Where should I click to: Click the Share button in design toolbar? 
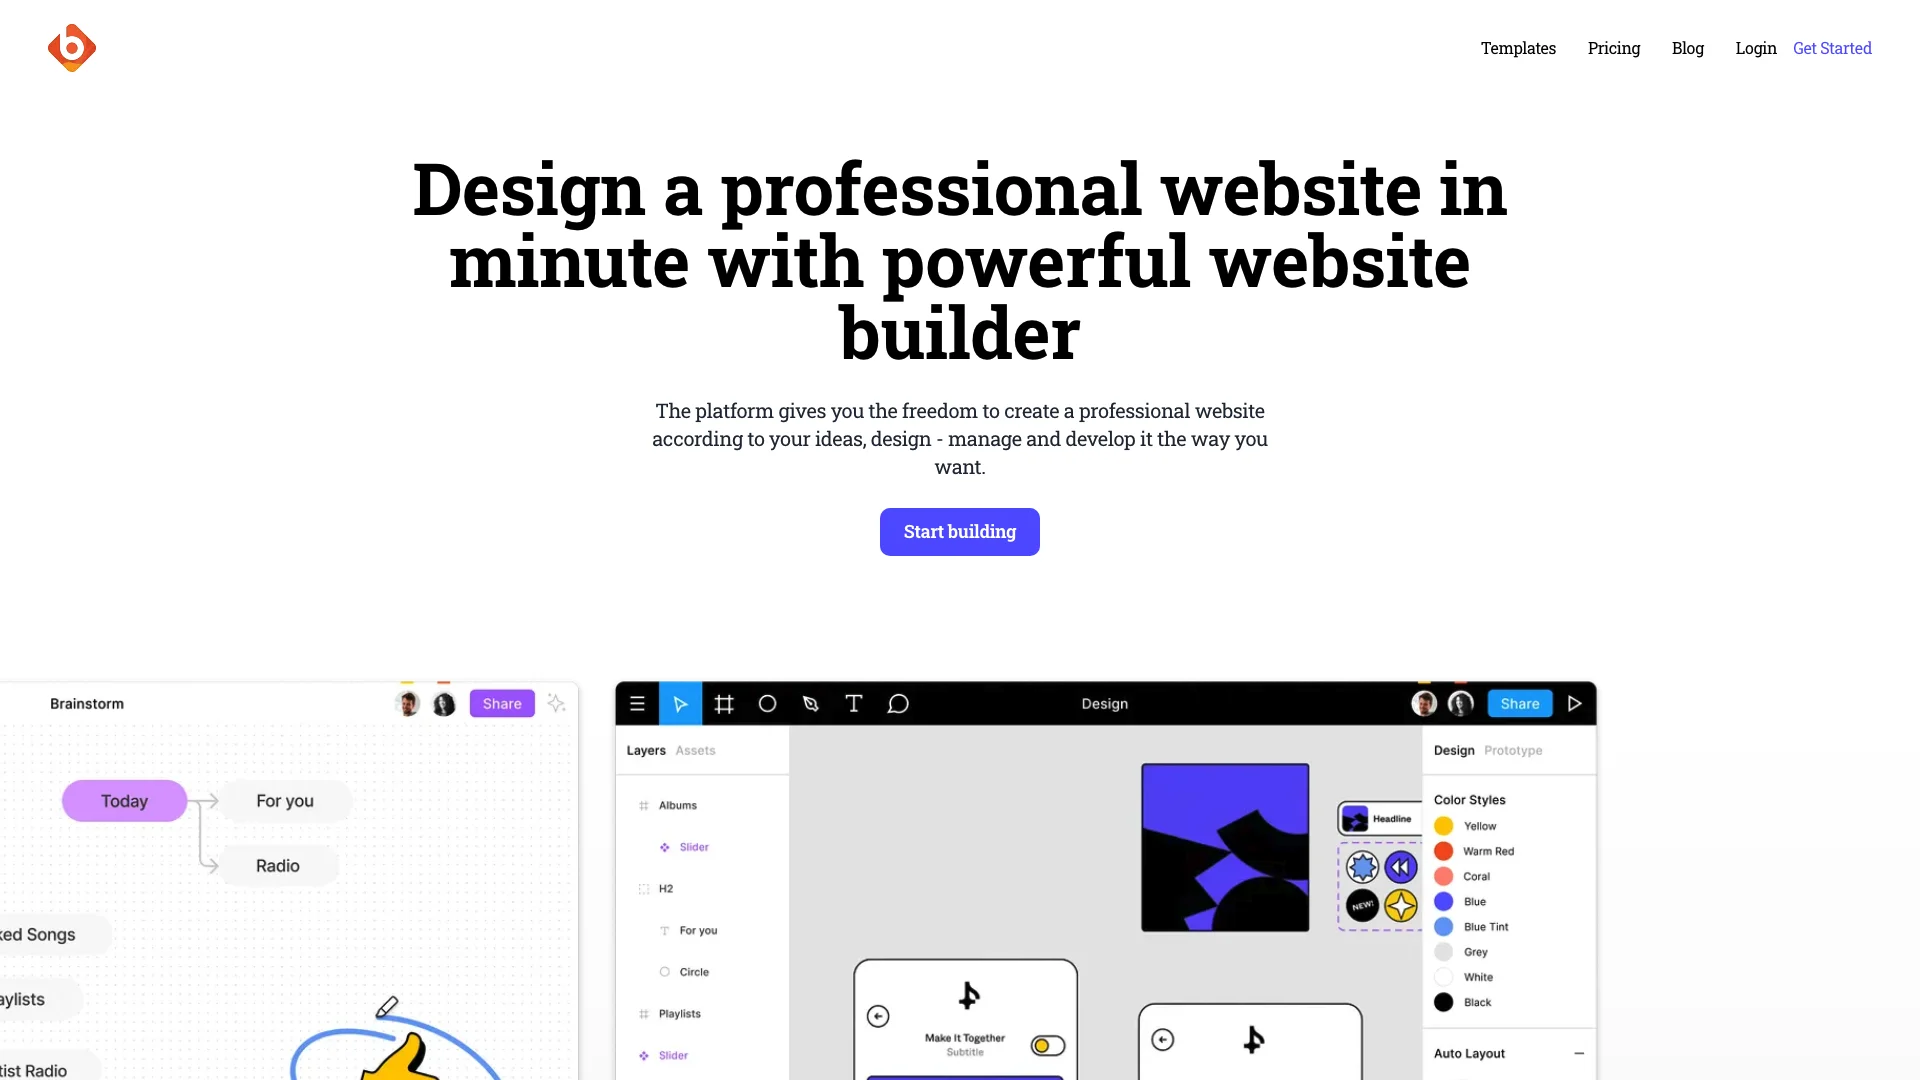(1519, 703)
